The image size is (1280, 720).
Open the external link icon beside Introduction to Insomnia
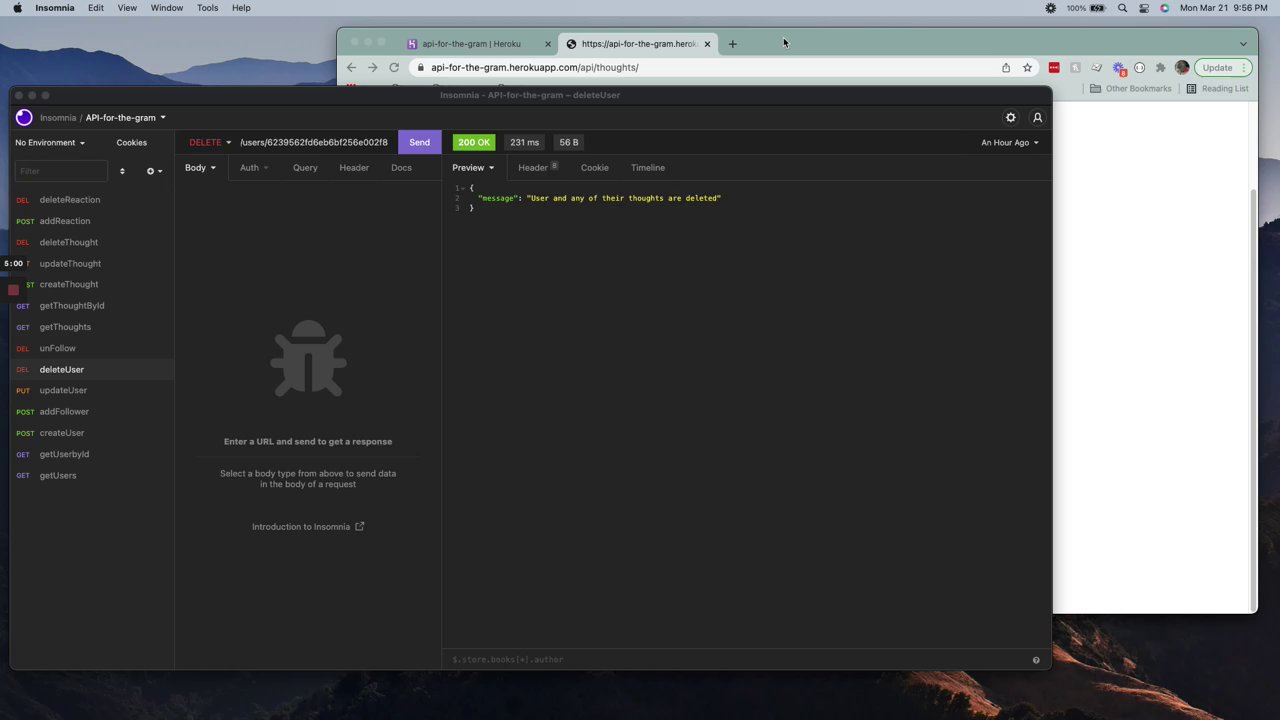tap(360, 526)
